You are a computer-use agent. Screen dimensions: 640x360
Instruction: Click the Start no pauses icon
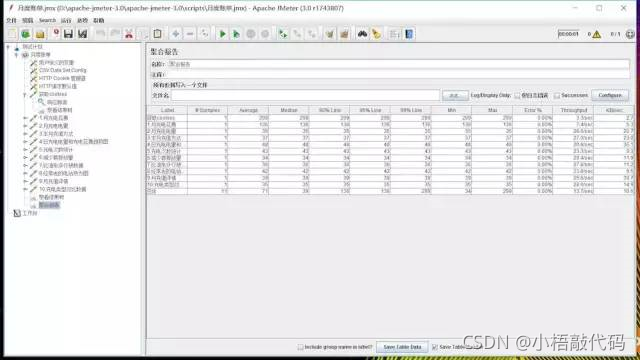click(x=236, y=34)
